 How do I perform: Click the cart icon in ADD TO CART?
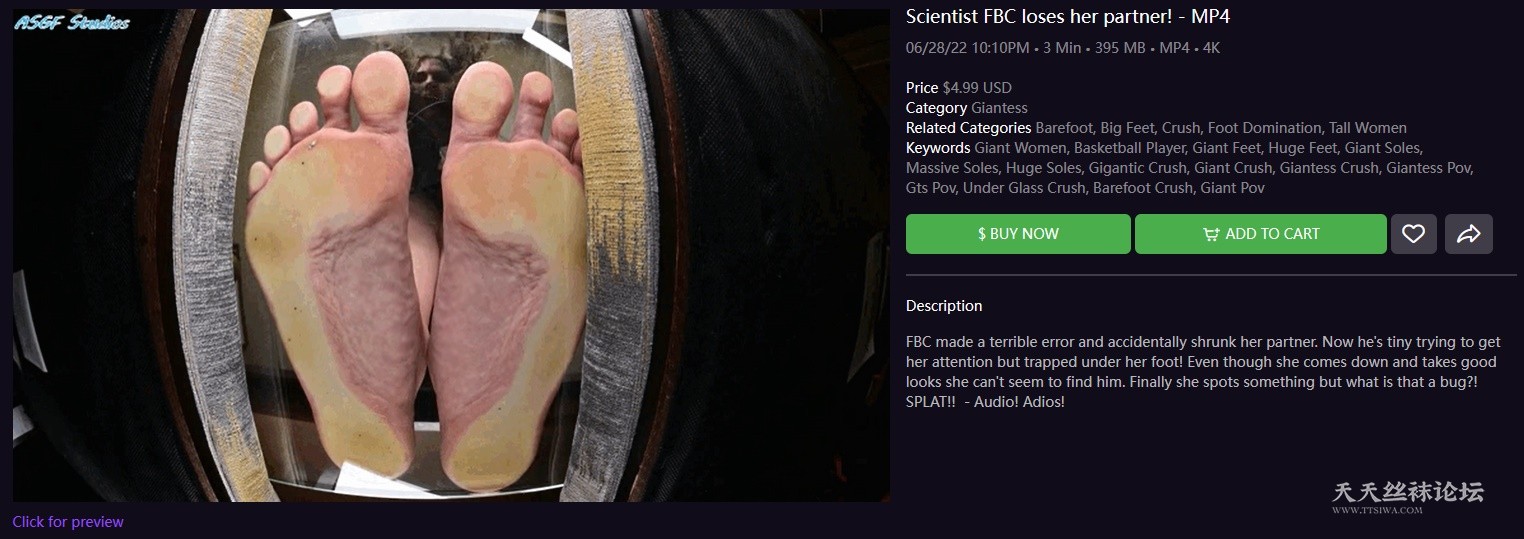coord(1211,234)
